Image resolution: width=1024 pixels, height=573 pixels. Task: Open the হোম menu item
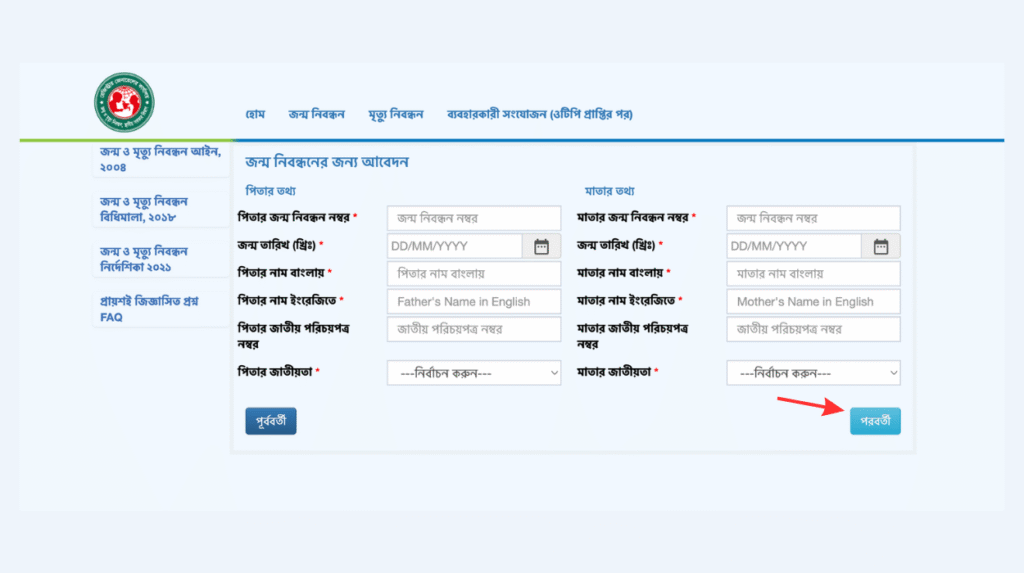point(255,114)
